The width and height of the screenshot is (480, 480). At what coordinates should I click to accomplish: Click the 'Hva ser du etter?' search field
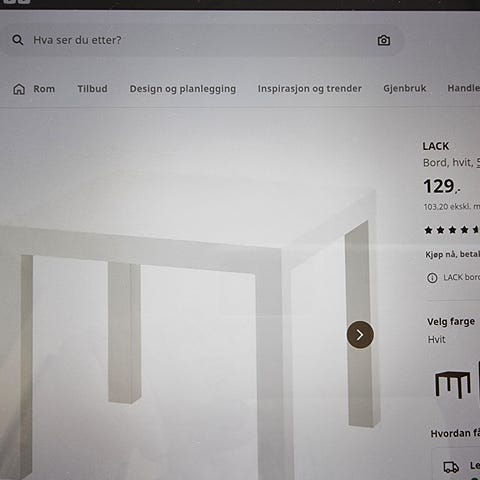coord(202,40)
